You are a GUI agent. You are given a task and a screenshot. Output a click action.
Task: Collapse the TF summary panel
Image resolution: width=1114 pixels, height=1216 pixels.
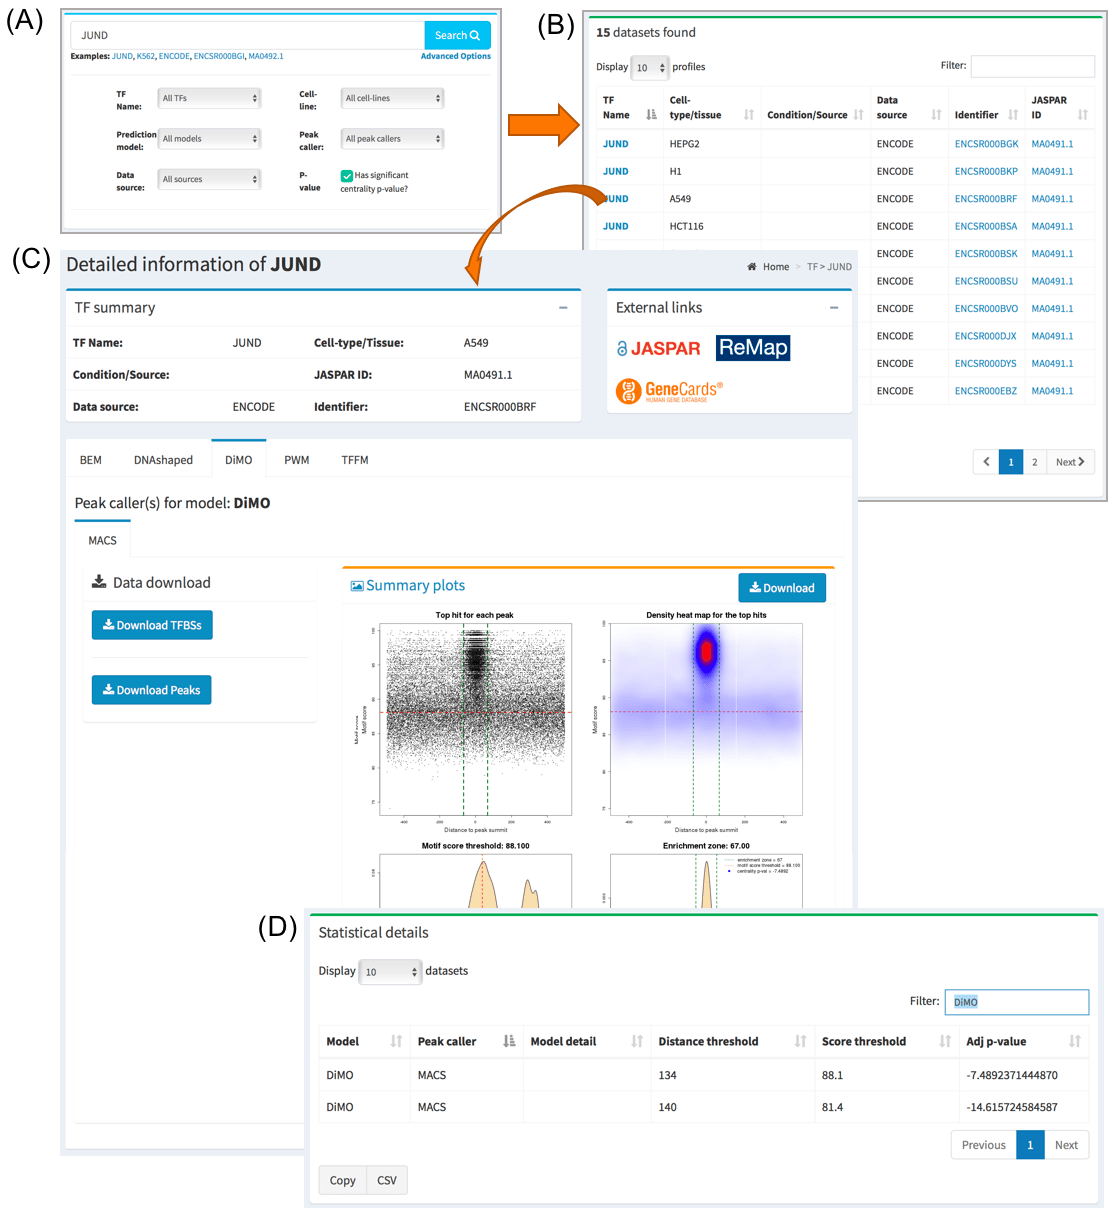(563, 308)
